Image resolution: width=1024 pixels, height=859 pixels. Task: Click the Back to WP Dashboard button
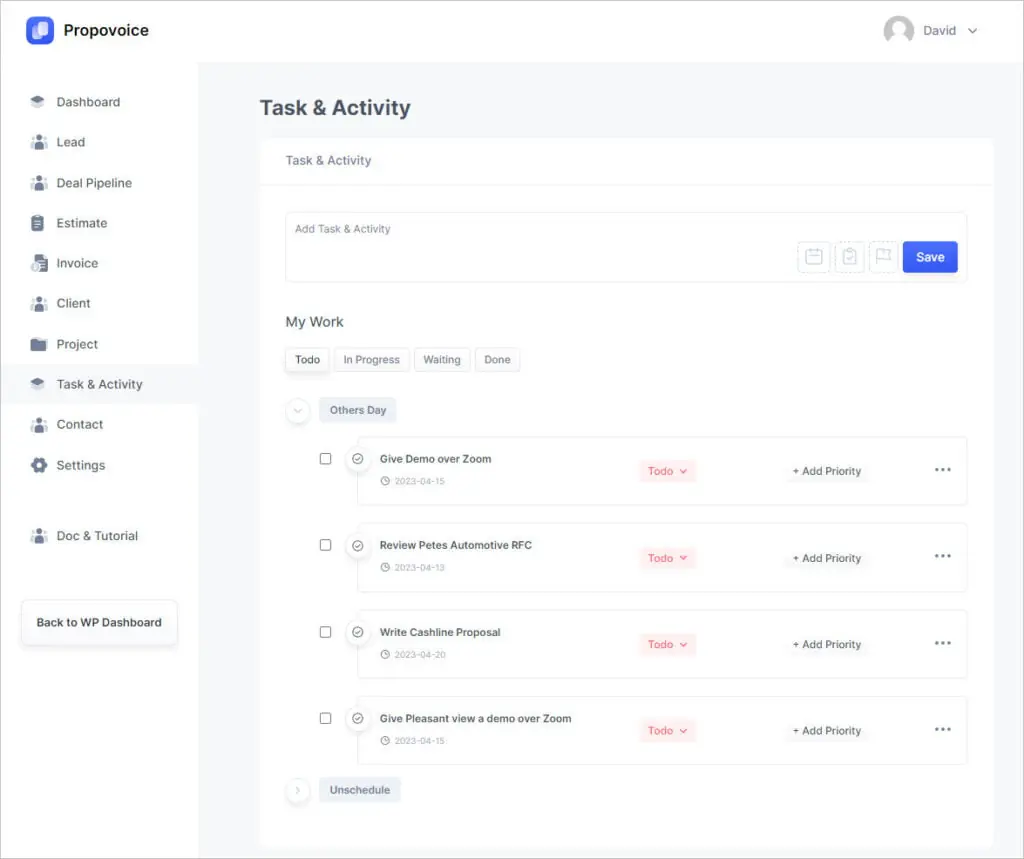pos(99,622)
